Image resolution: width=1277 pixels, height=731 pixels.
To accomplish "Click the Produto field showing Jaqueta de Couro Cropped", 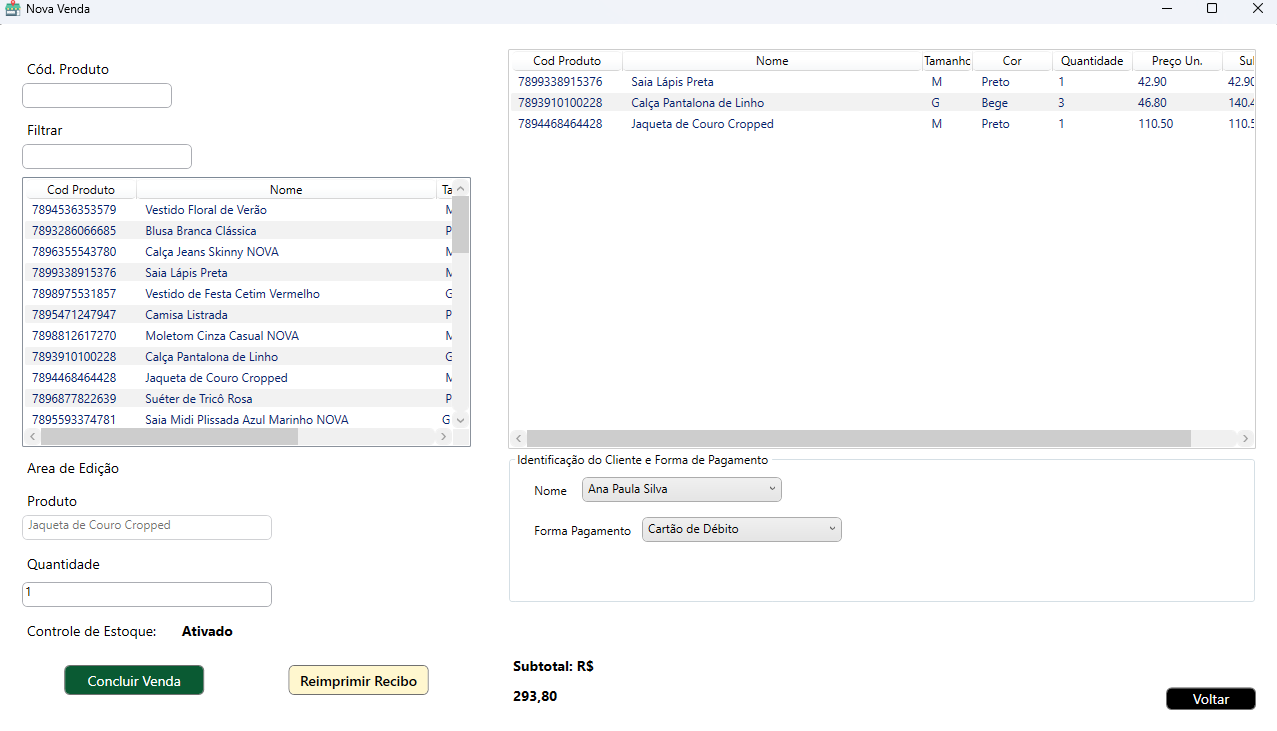I will (147, 527).
